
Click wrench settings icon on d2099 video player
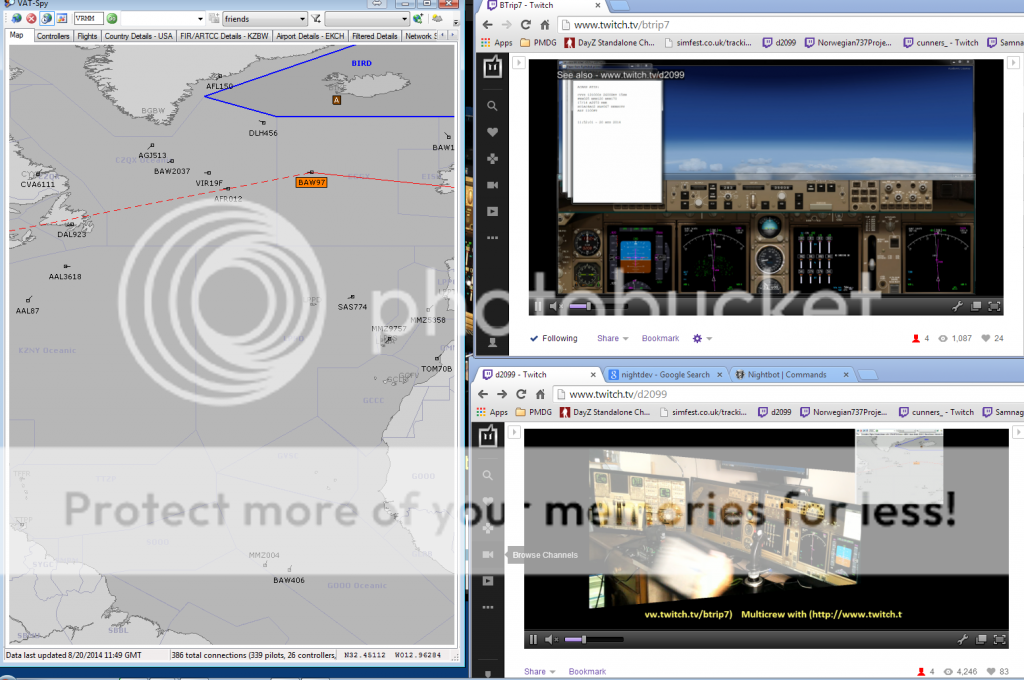tap(962, 639)
